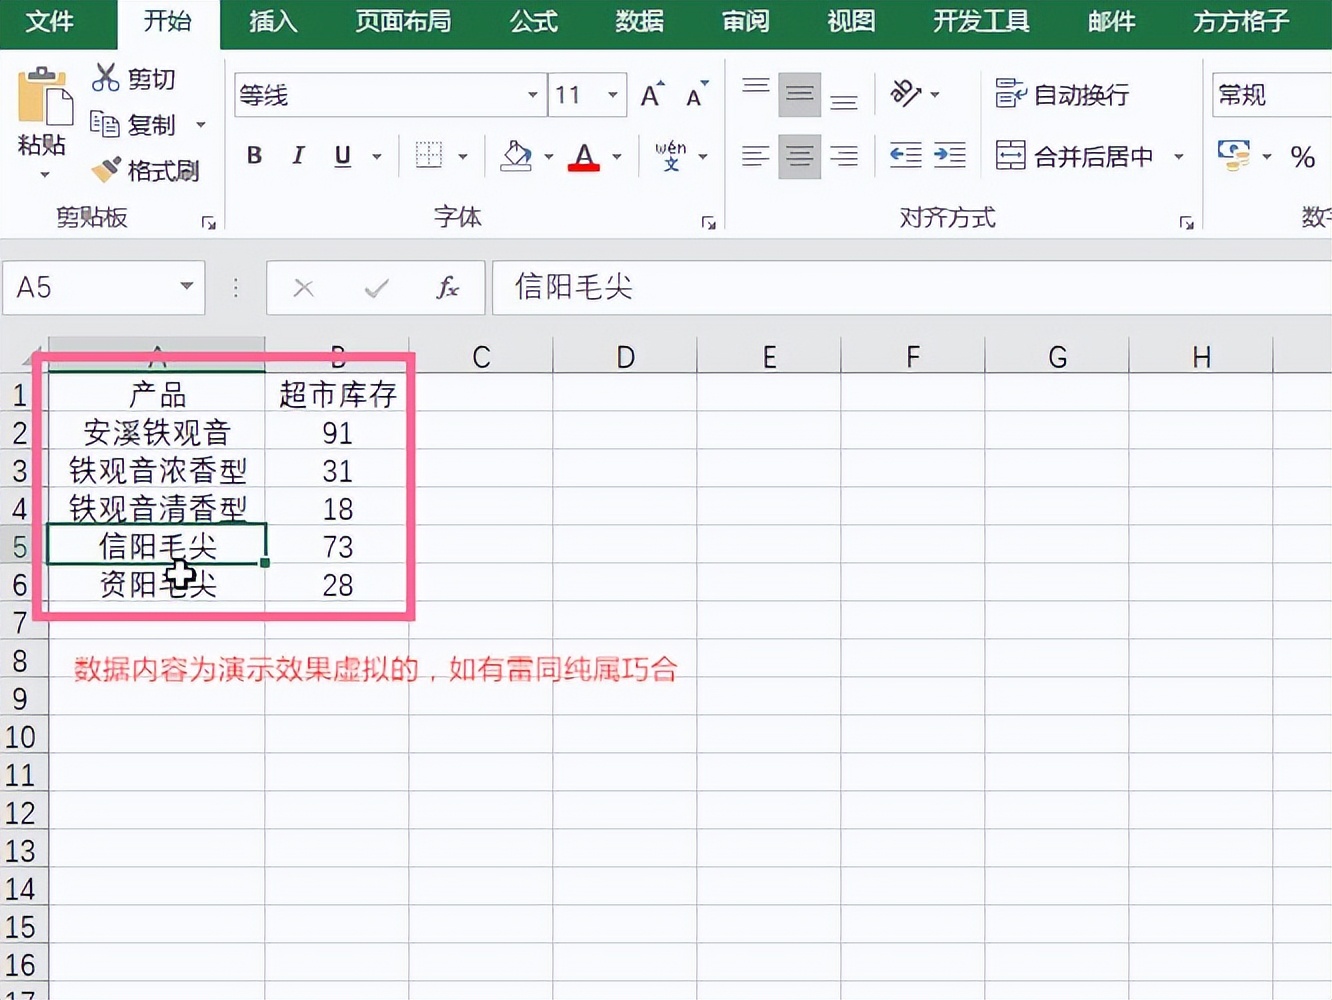
Task: Toggle italic formatting with the I icon
Action: click(297, 156)
